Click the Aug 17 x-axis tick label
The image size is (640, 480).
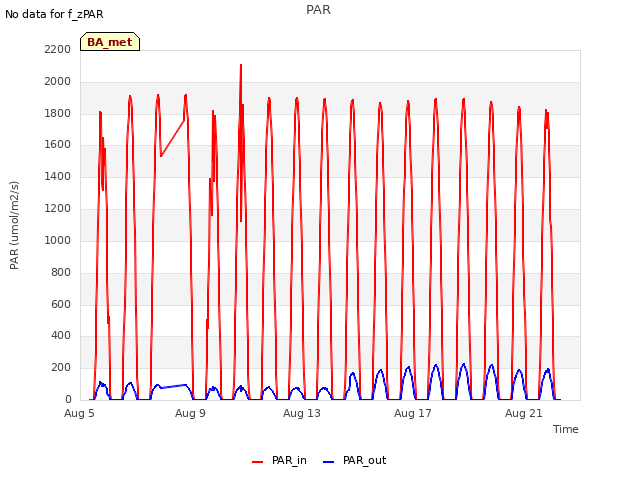[x=413, y=413]
